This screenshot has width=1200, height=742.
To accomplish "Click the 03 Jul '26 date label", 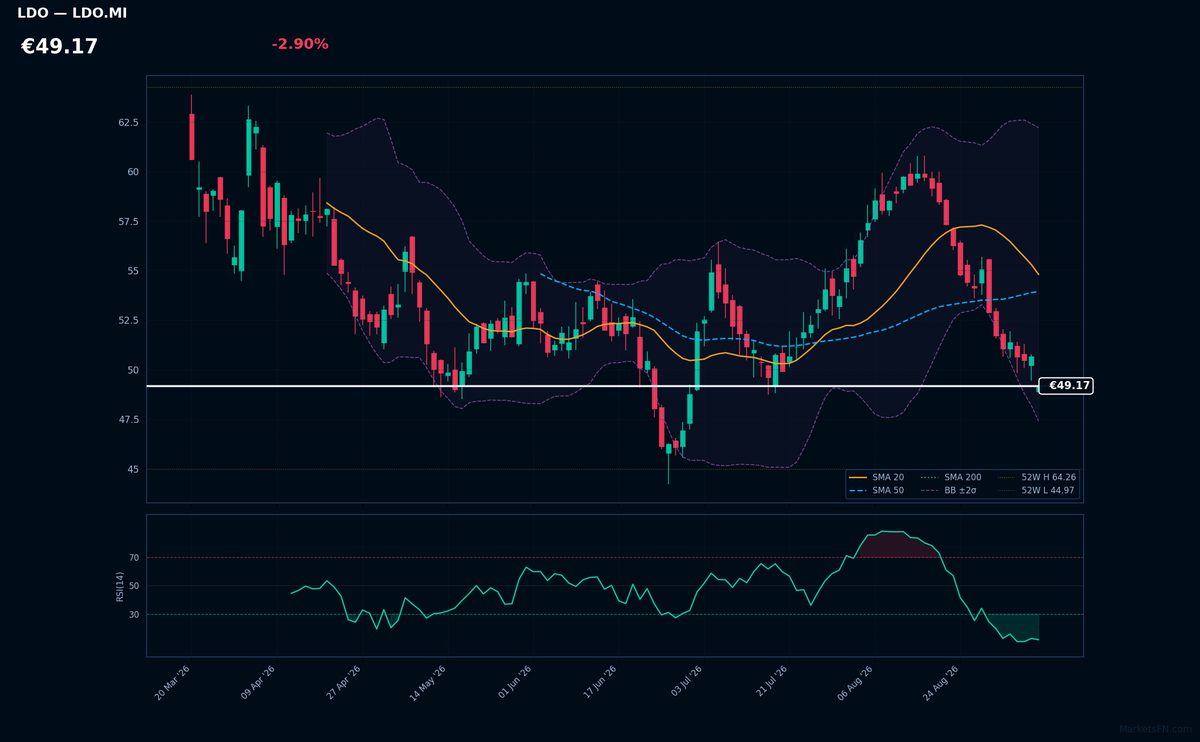I will (684, 683).
